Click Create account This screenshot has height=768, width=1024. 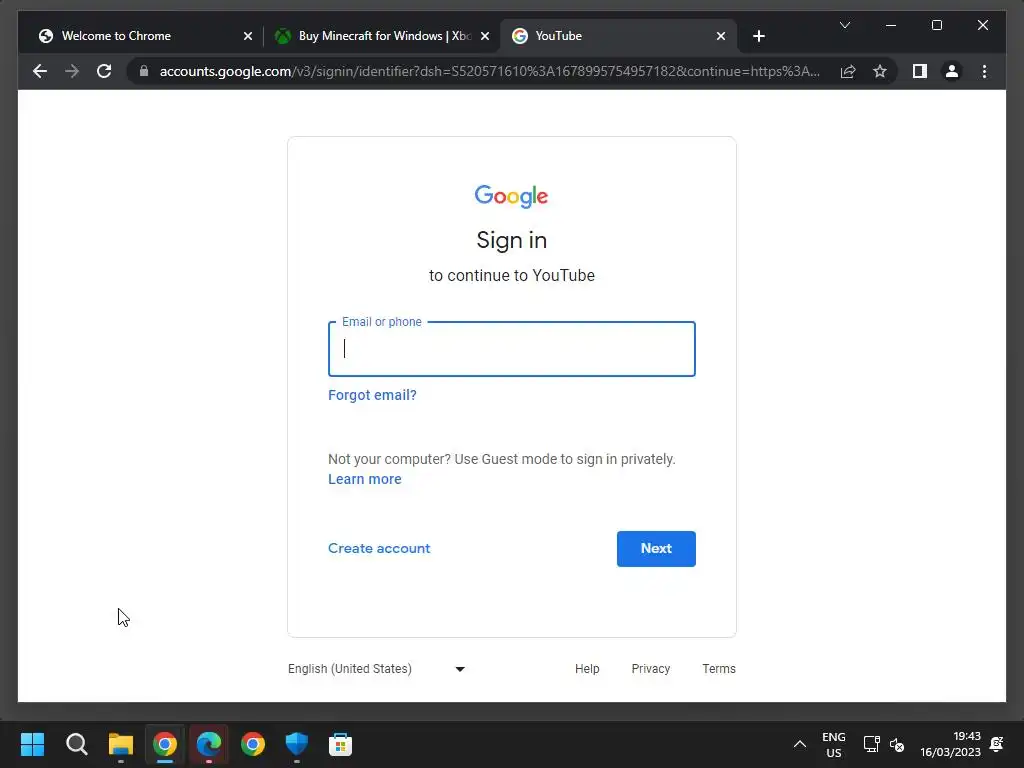click(x=379, y=549)
